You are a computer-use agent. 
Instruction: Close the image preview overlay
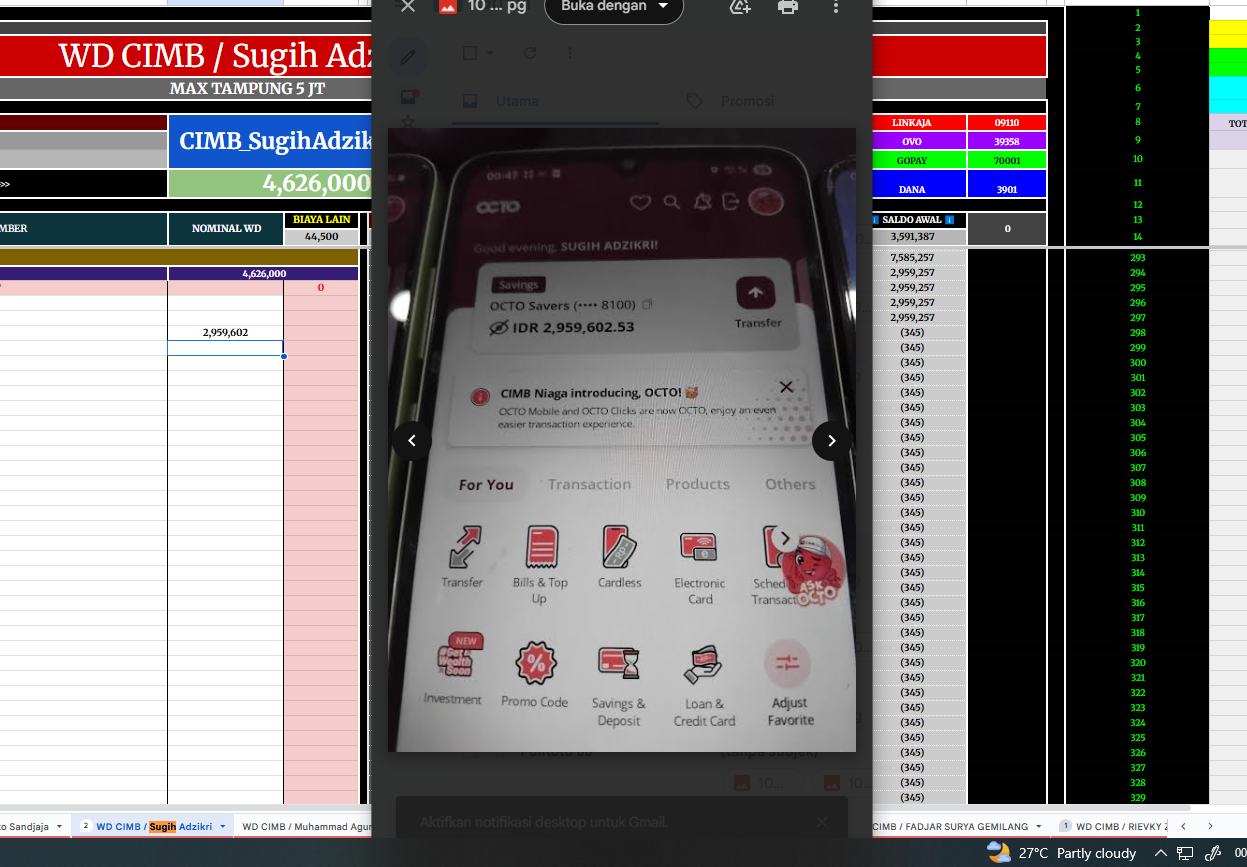click(x=408, y=6)
